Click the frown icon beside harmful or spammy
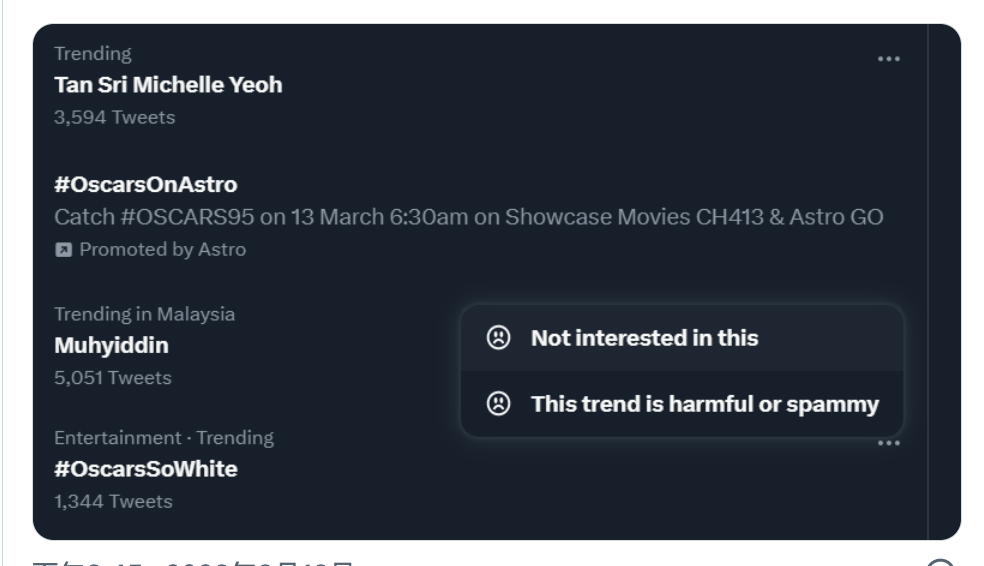Viewport: 984px width, 566px height. tap(497, 404)
